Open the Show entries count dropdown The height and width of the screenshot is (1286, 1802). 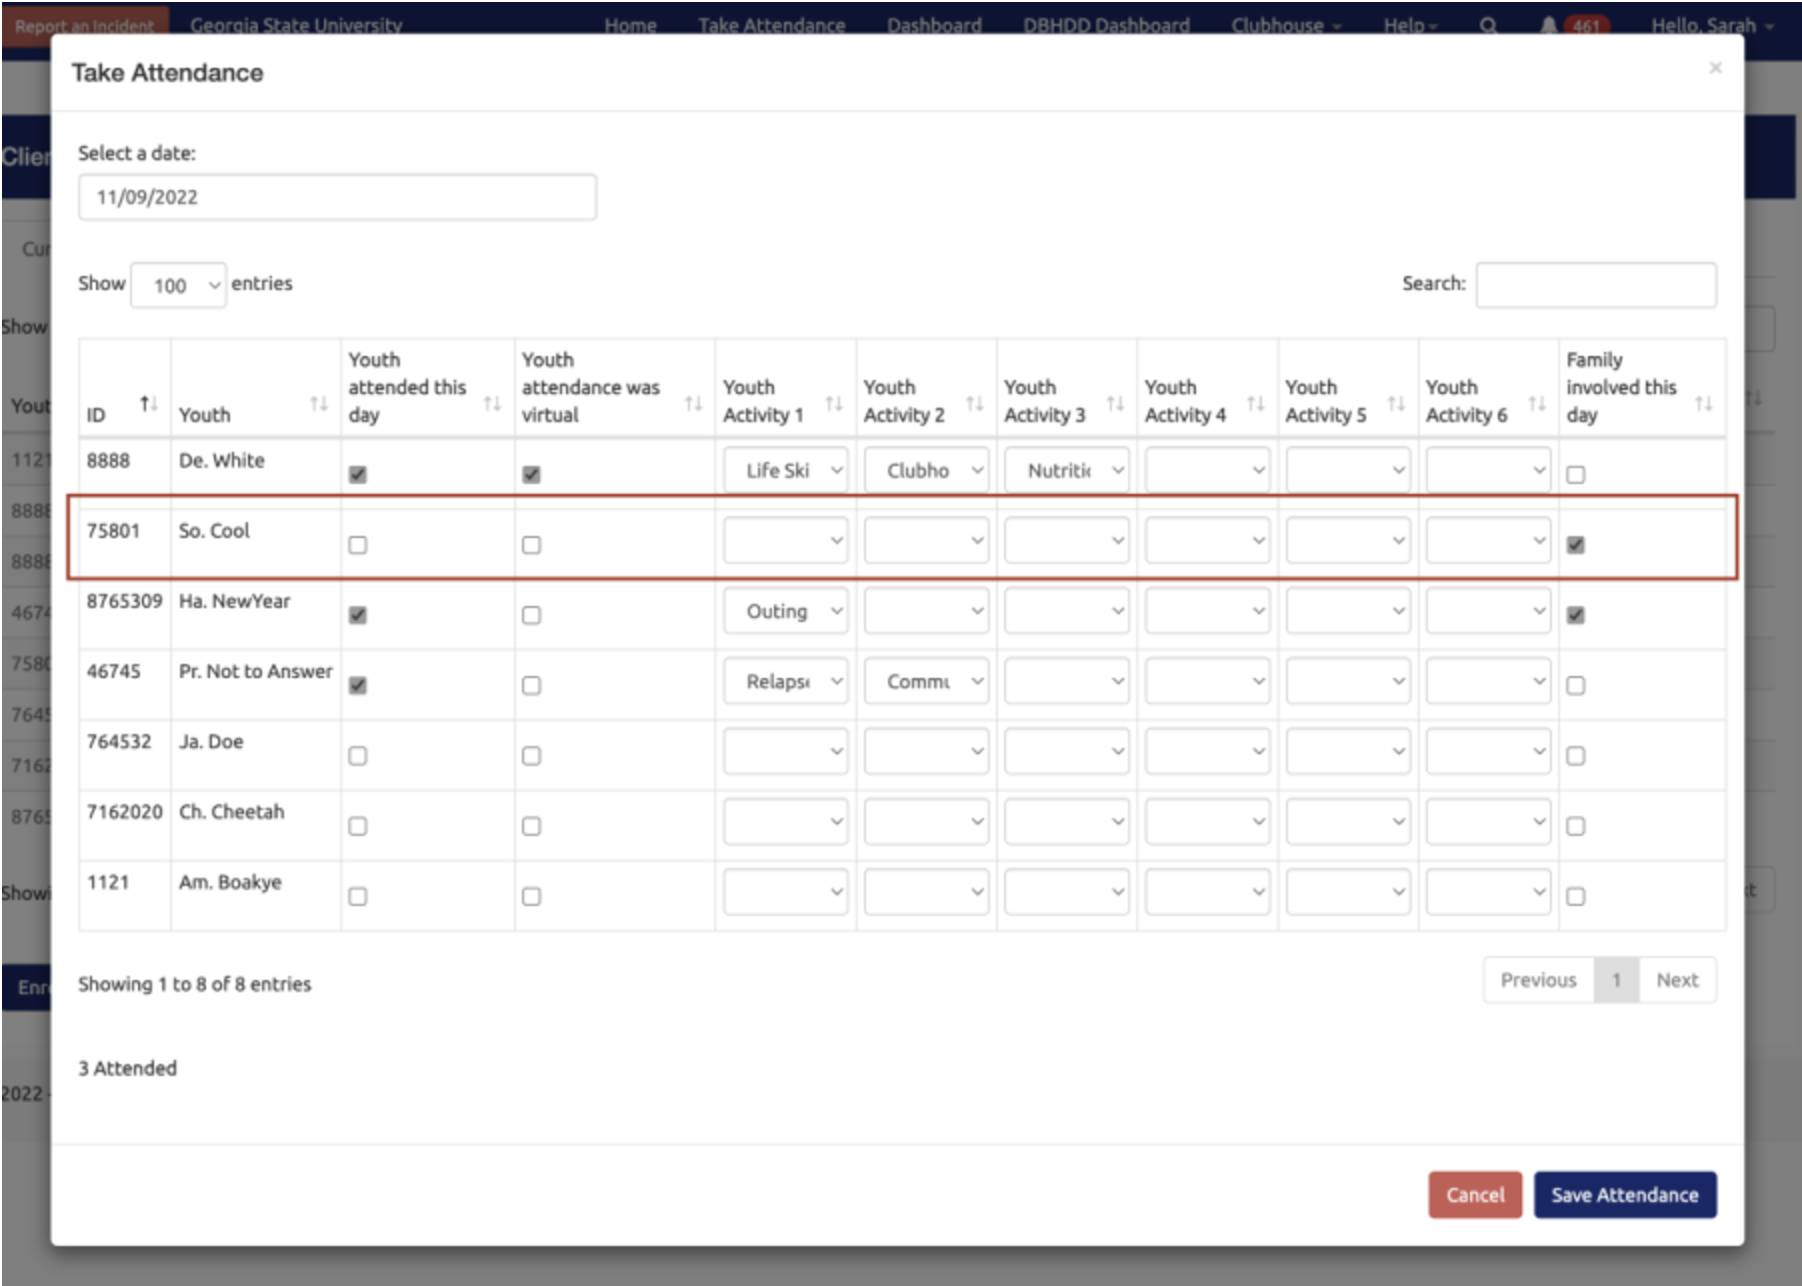click(178, 286)
